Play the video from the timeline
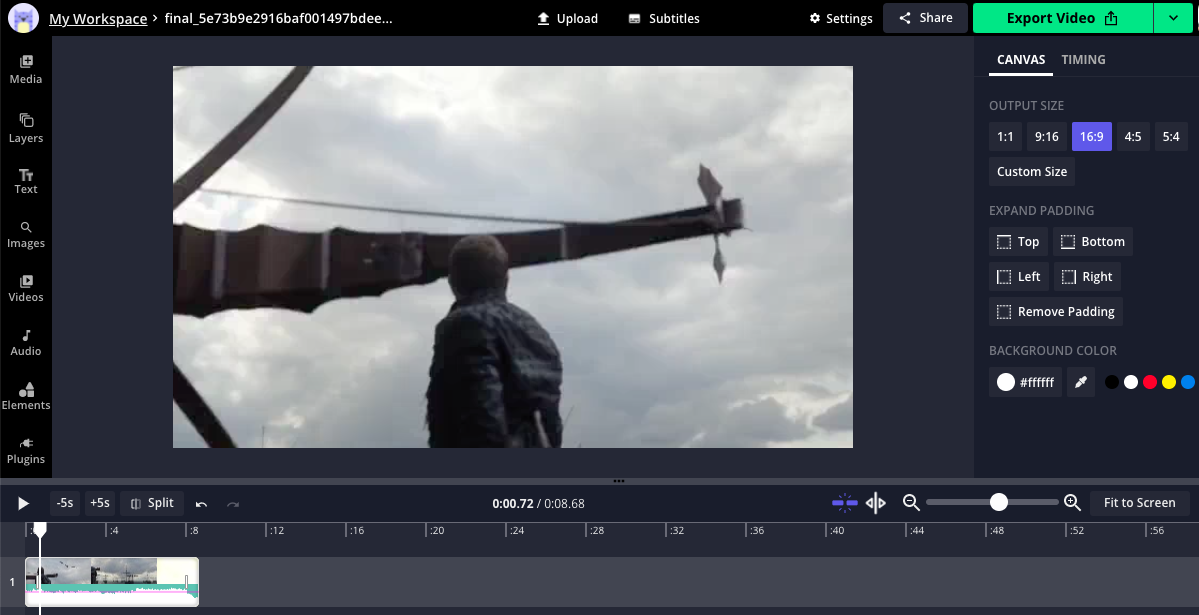Screen dimensions: 1199x615 [x=24, y=504]
